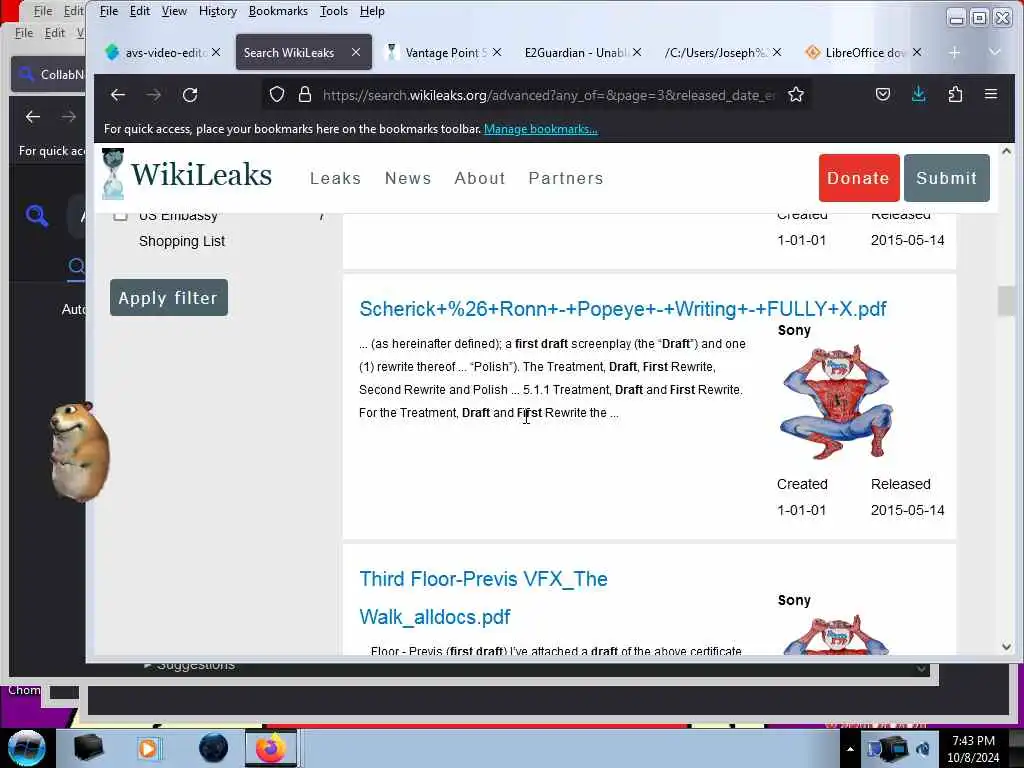Viewport: 1024px width, 768px height.
Task: Open the Edit menu in Firefox
Action: click(x=140, y=11)
